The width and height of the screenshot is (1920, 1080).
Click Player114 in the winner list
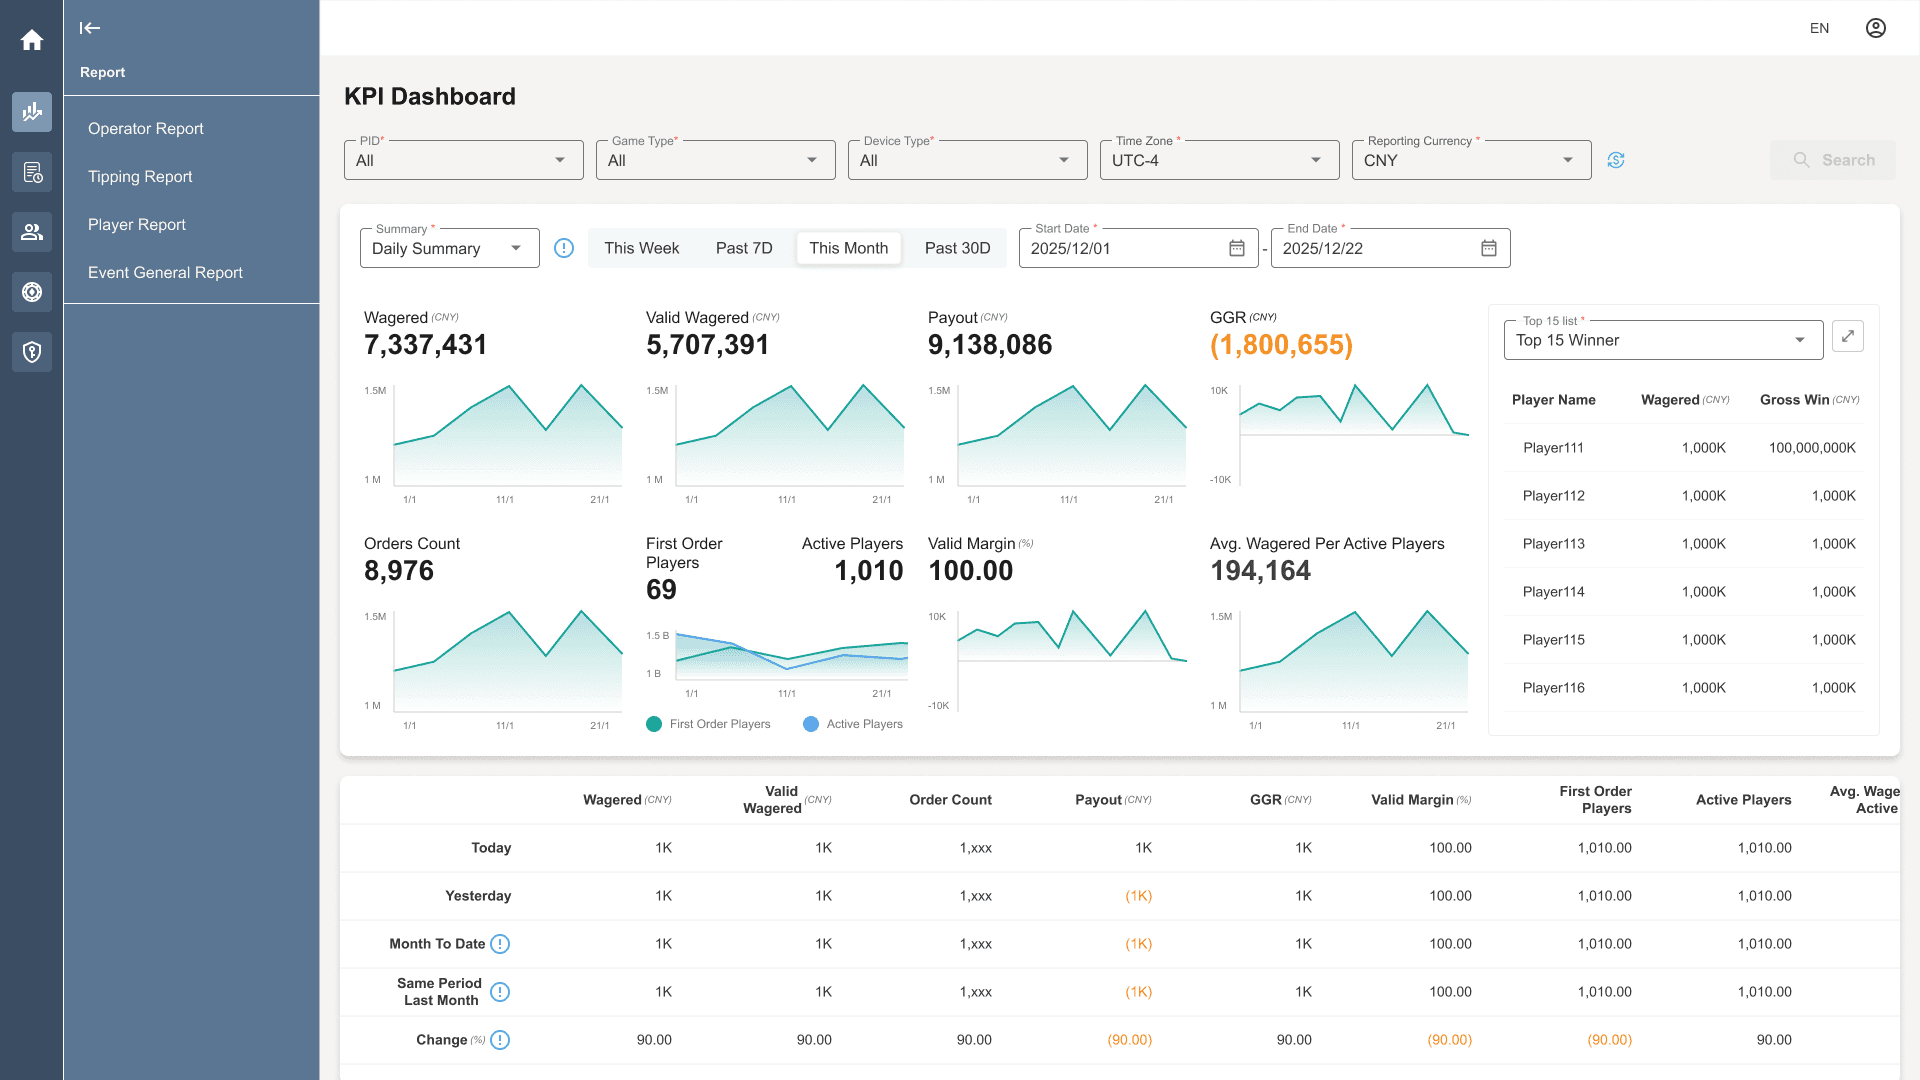[x=1554, y=592]
